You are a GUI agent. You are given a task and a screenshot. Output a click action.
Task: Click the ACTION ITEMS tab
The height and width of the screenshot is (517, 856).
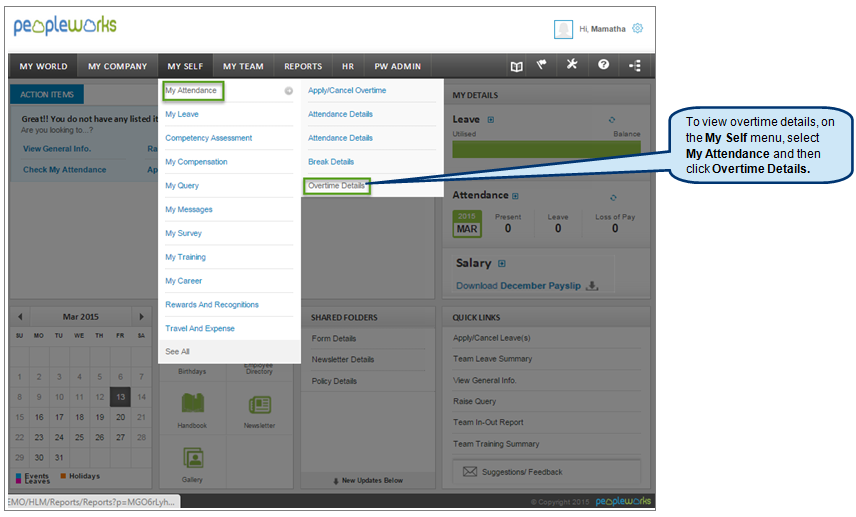(x=47, y=94)
